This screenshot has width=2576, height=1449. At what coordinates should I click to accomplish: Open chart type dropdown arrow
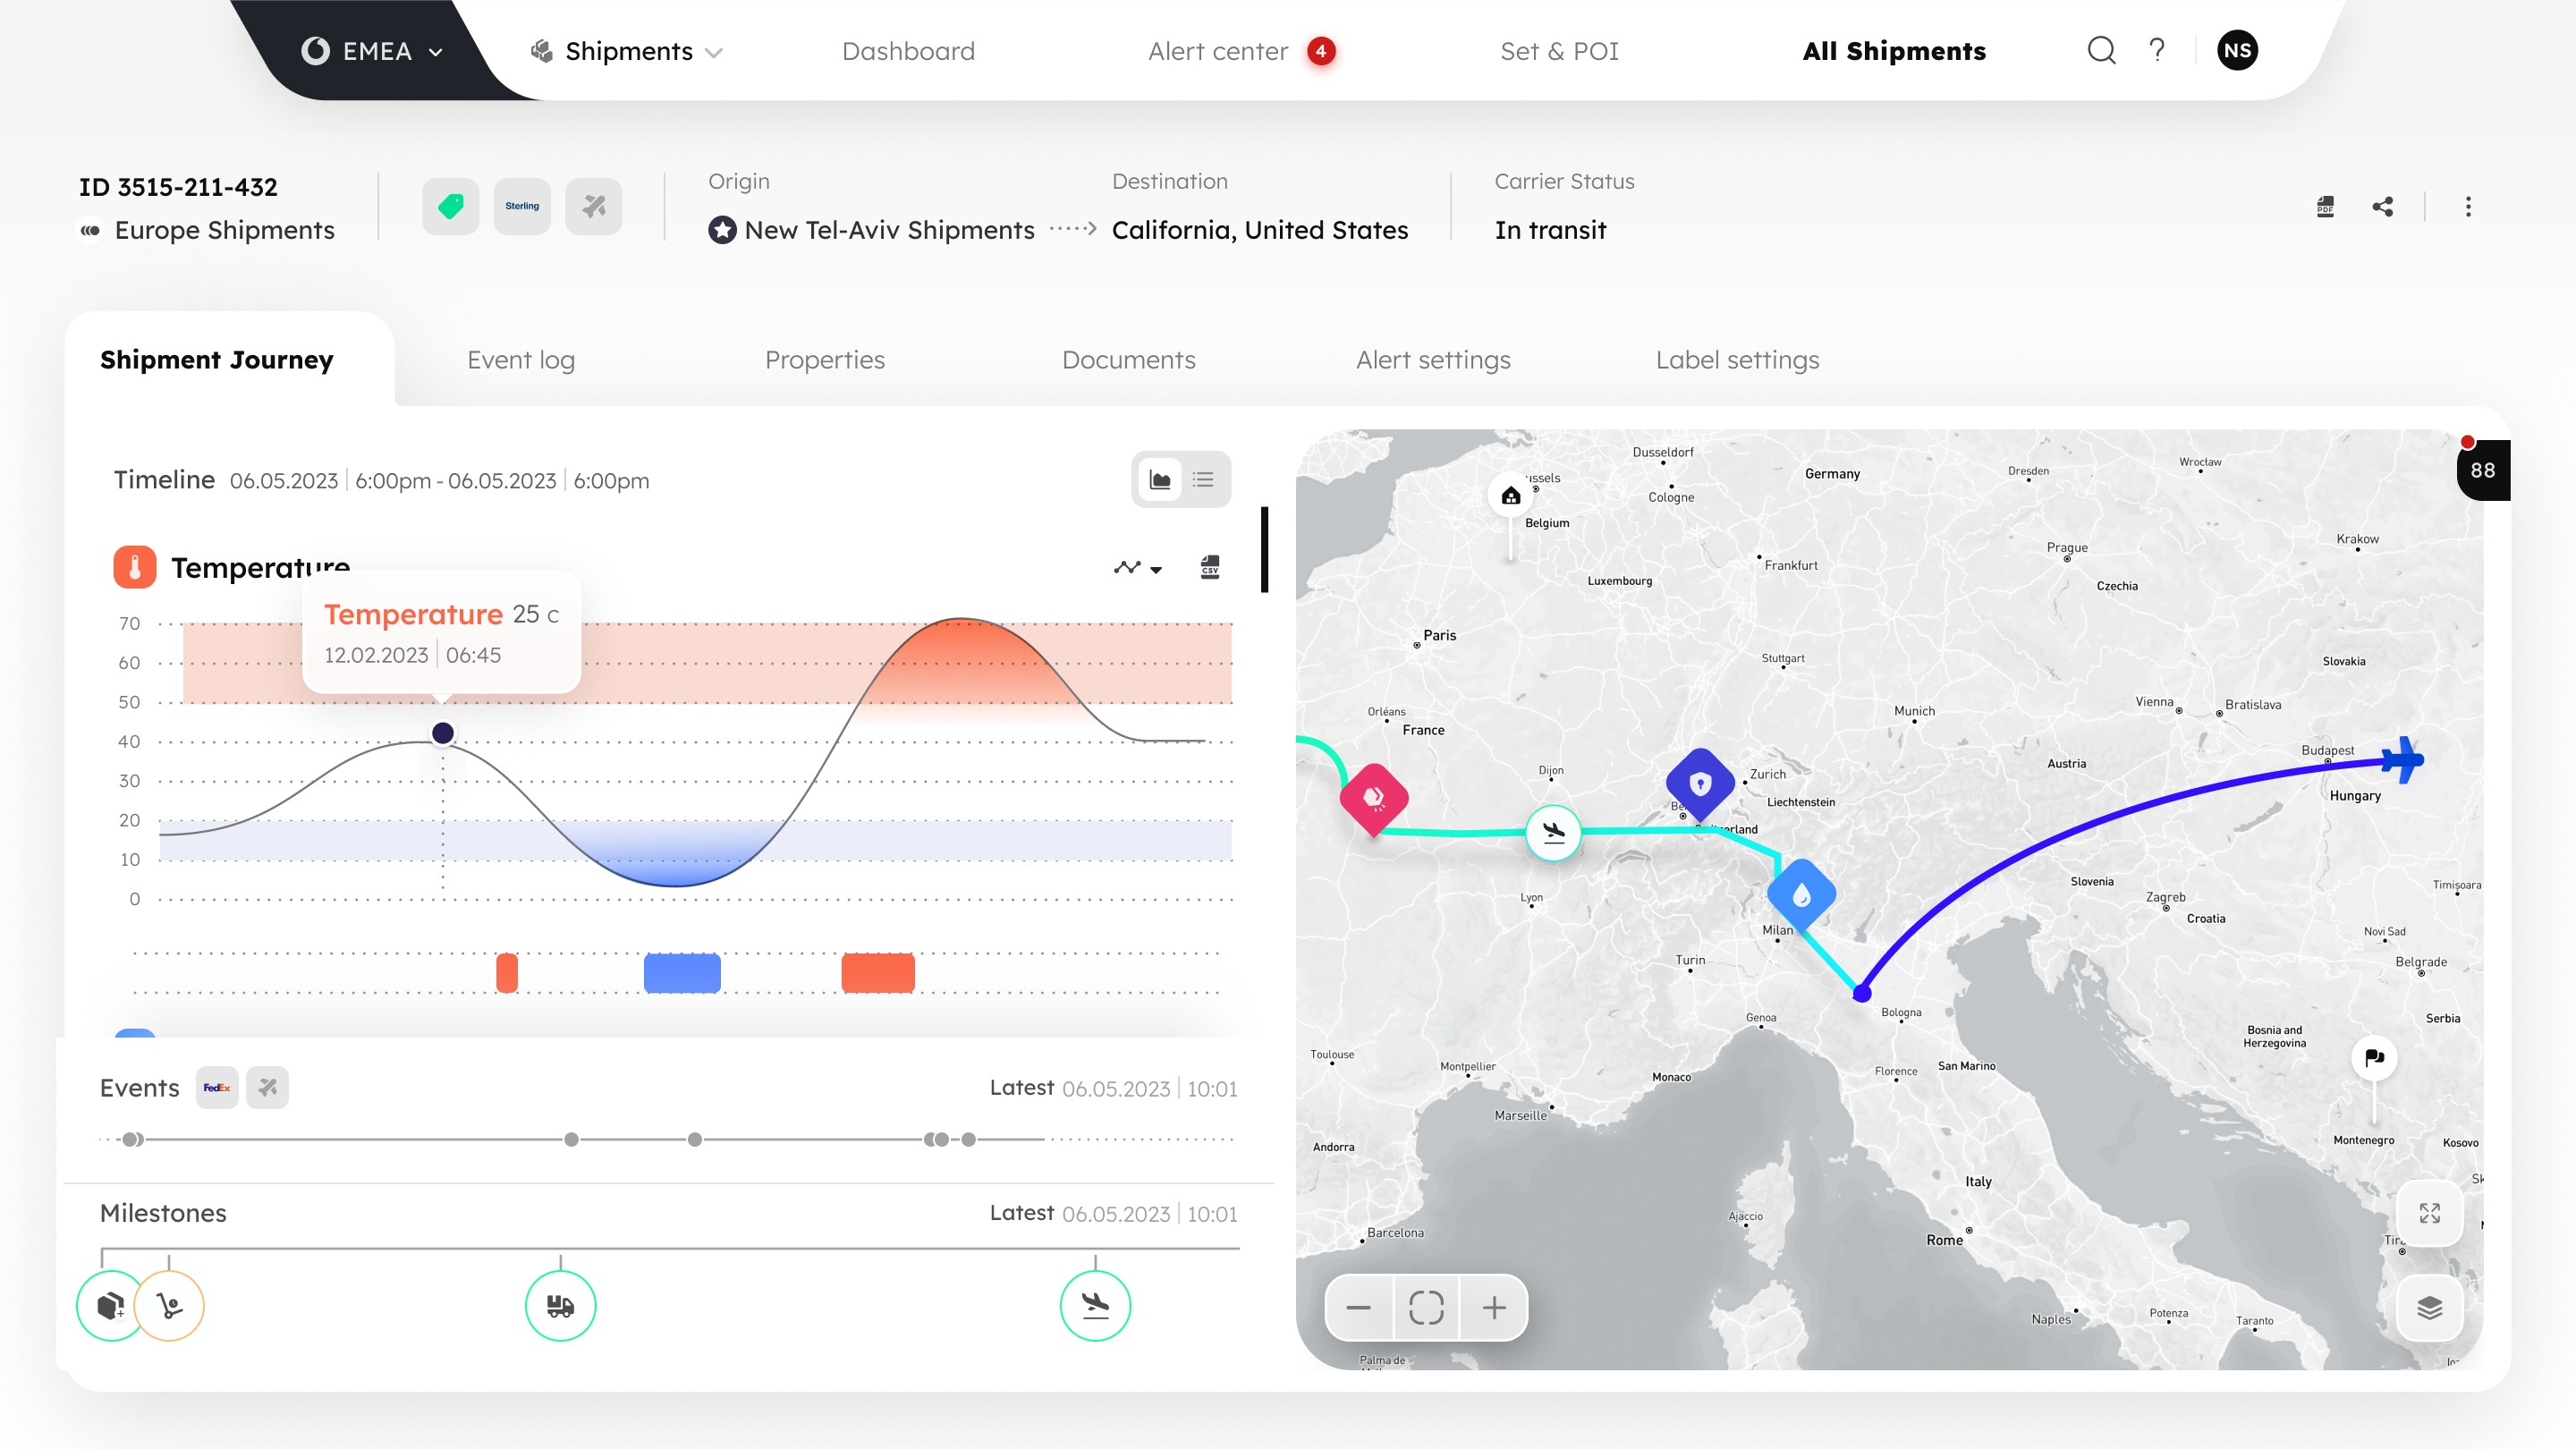coord(1156,569)
